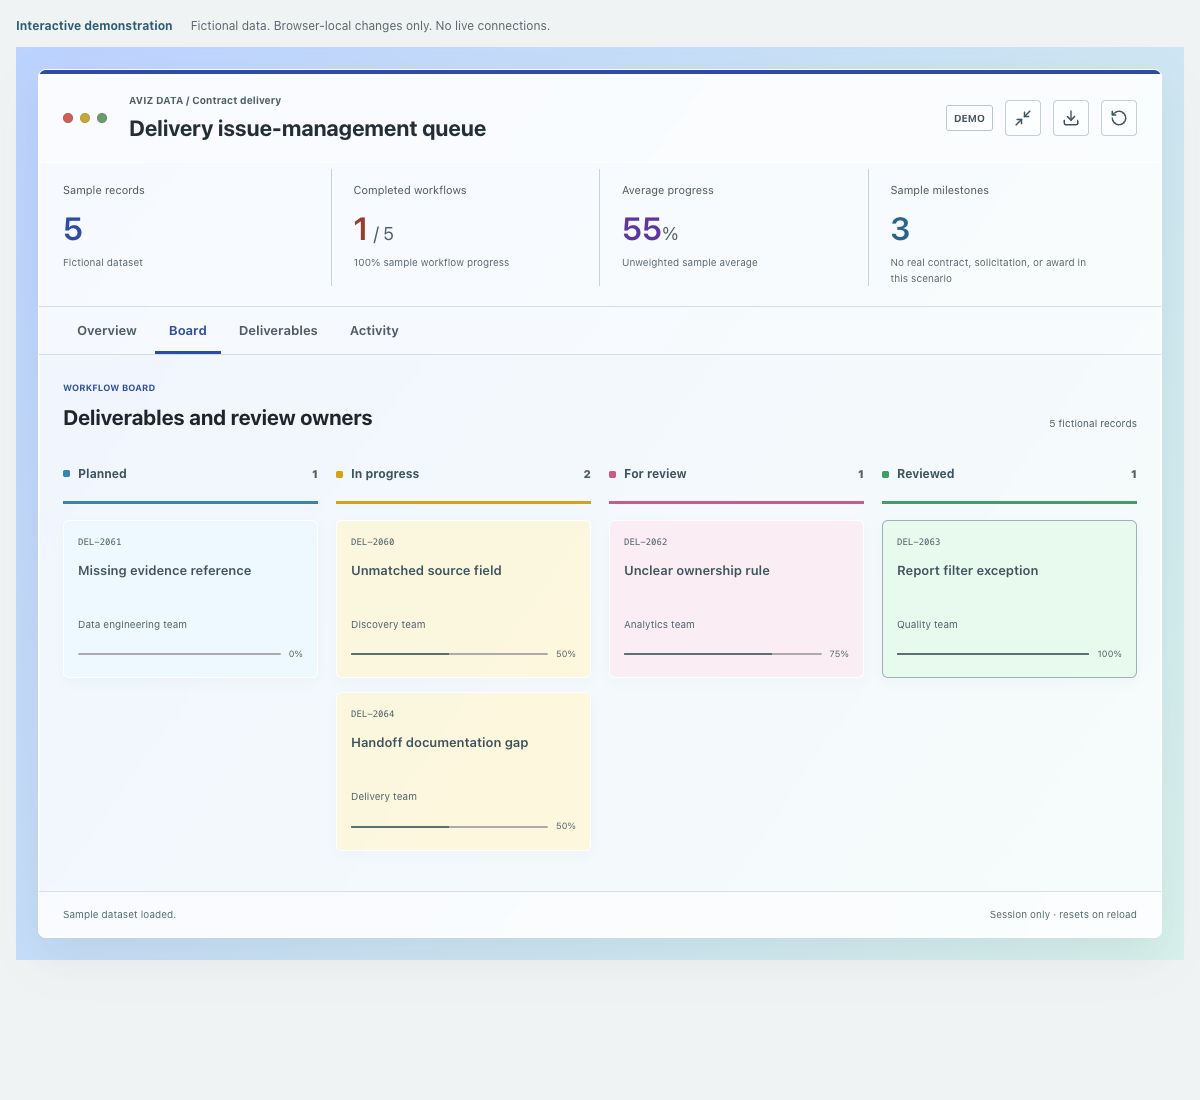Open the Unclear ownership rule card
The width and height of the screenshot is (1200, 1100).
736,599
